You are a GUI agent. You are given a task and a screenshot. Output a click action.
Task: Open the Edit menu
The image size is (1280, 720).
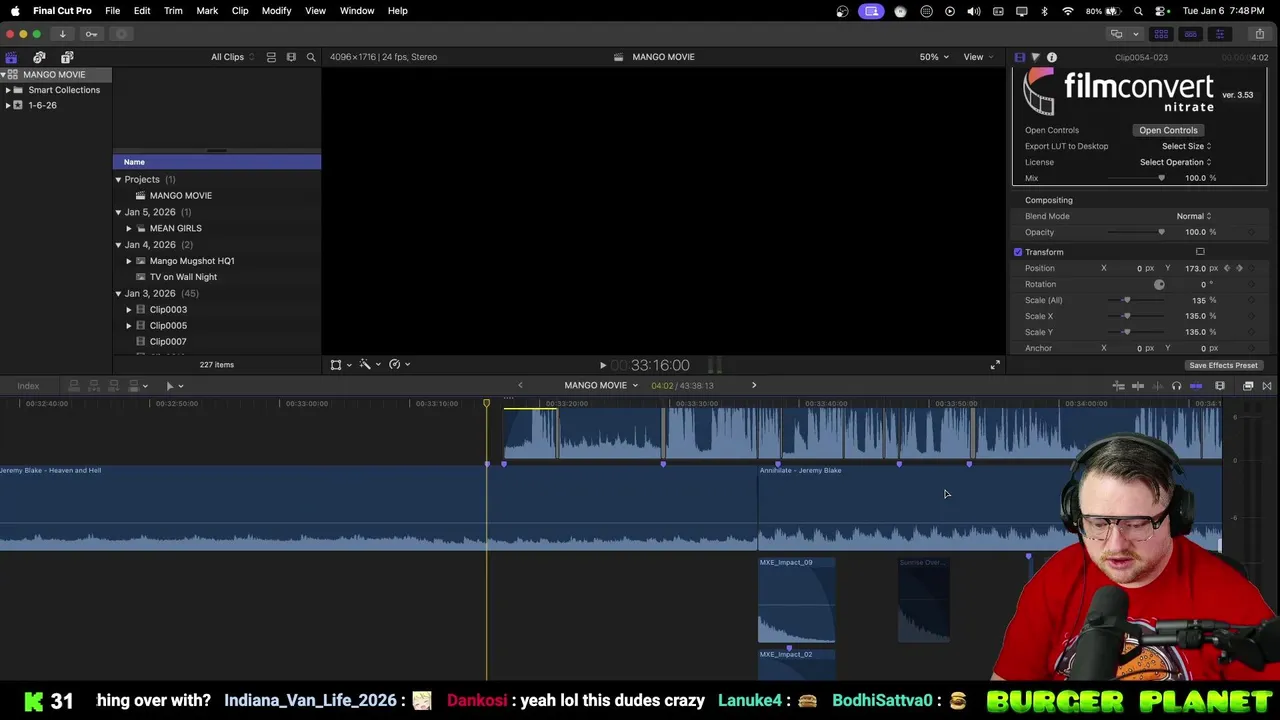pyautogui.click(x=142, y=11)
